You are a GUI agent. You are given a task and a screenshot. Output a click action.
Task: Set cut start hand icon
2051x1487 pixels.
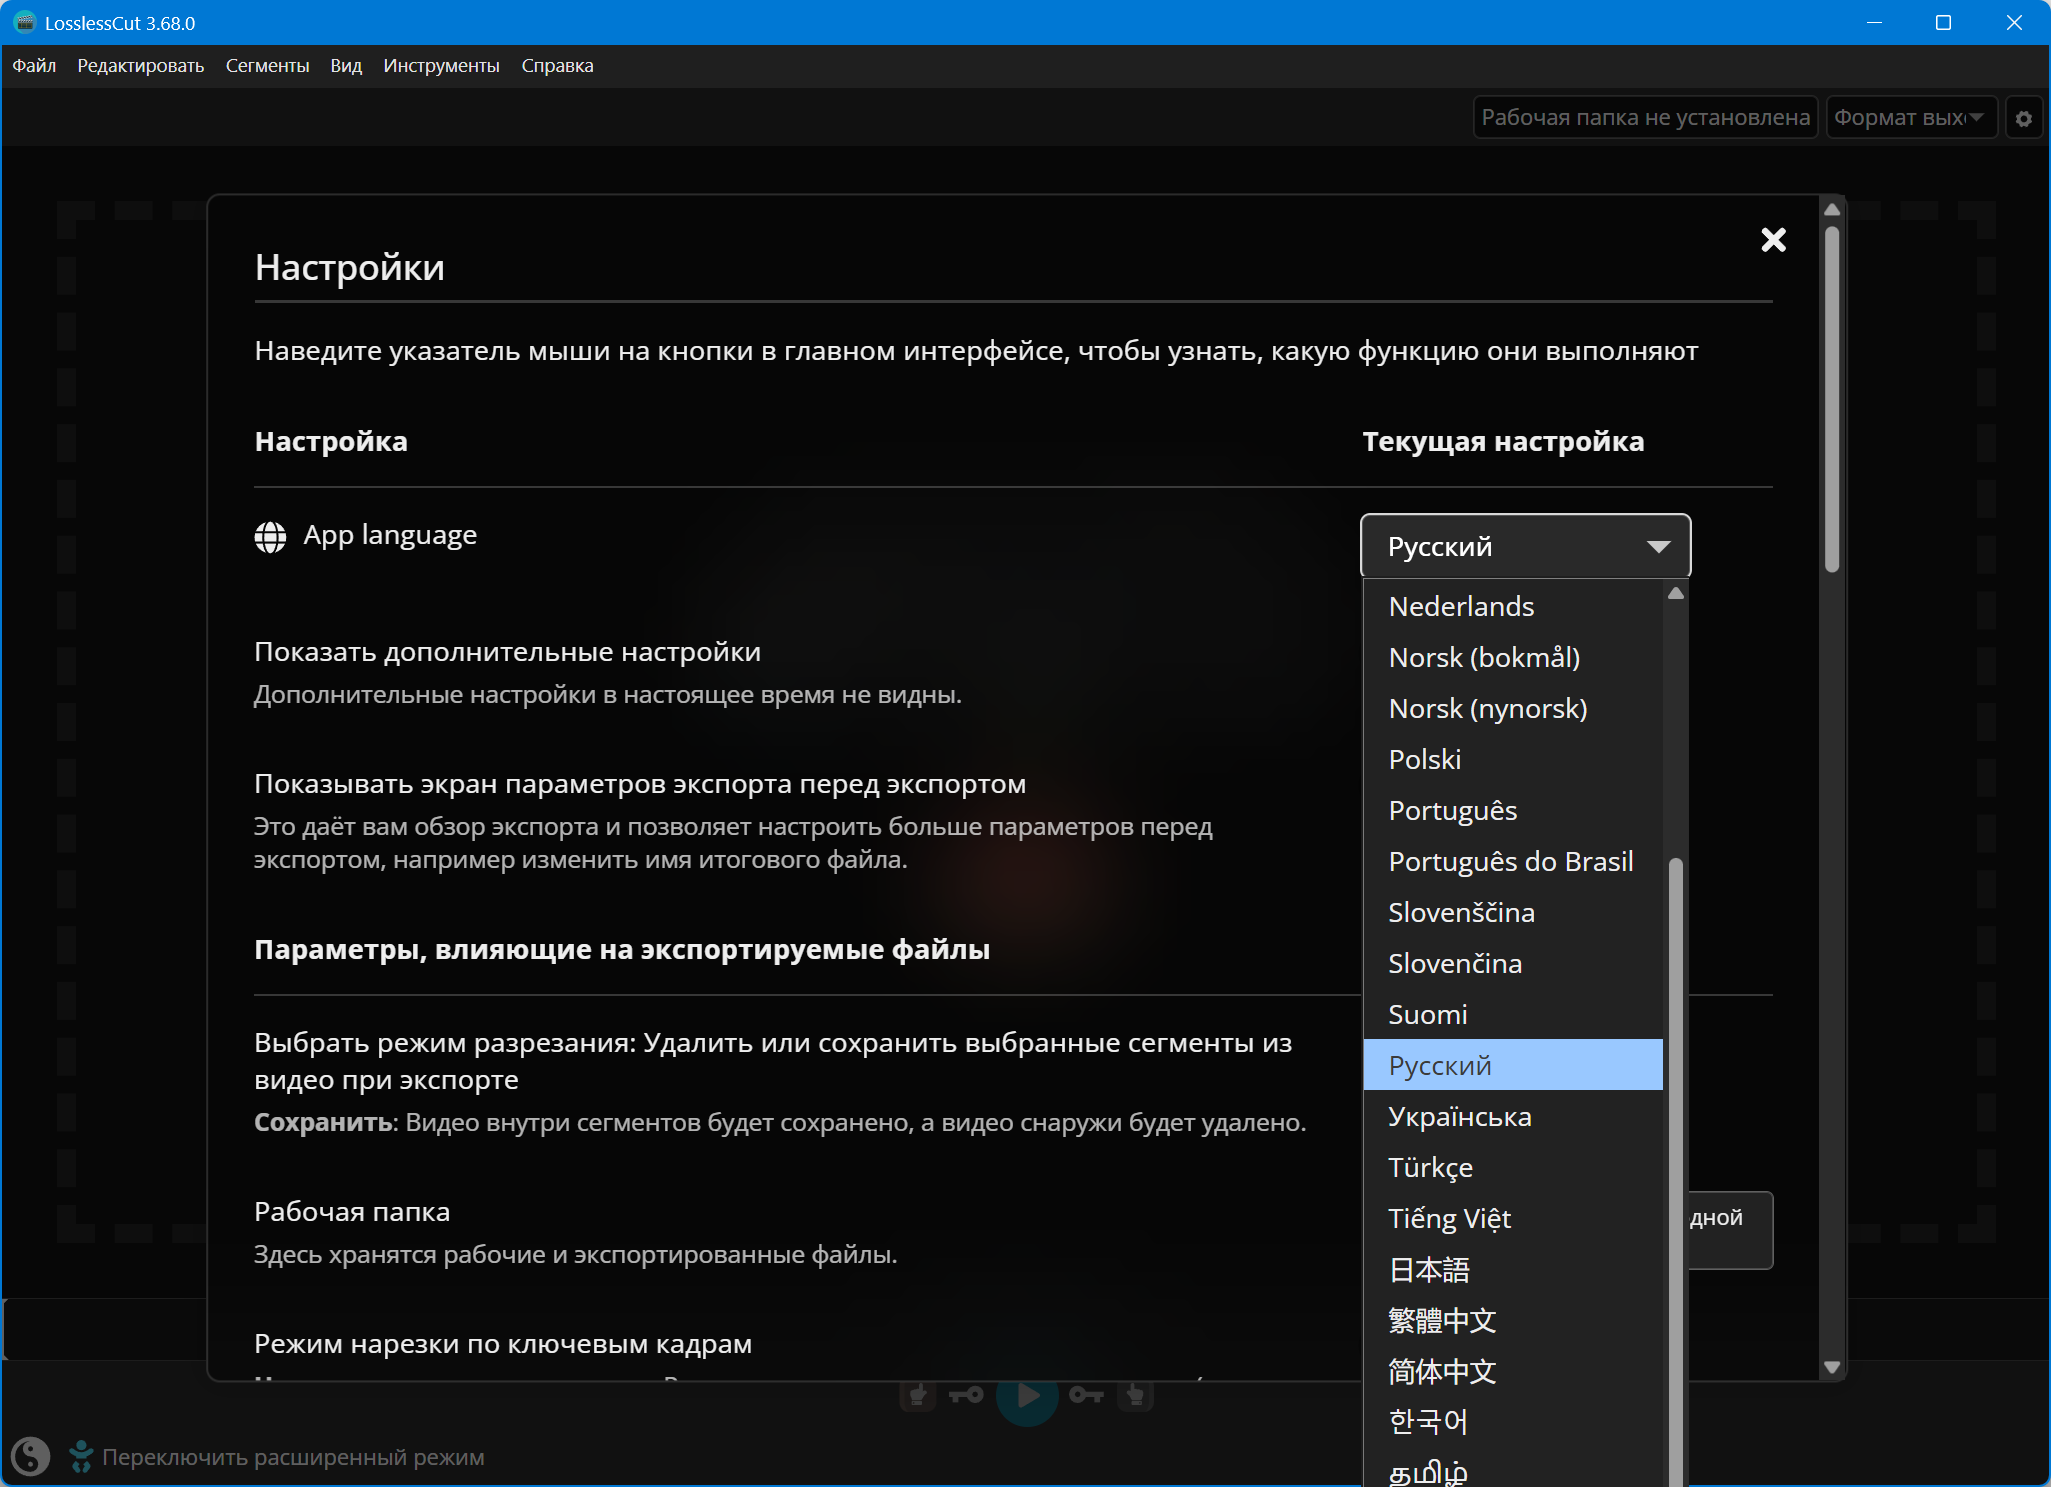click(x=918, y=1395)
